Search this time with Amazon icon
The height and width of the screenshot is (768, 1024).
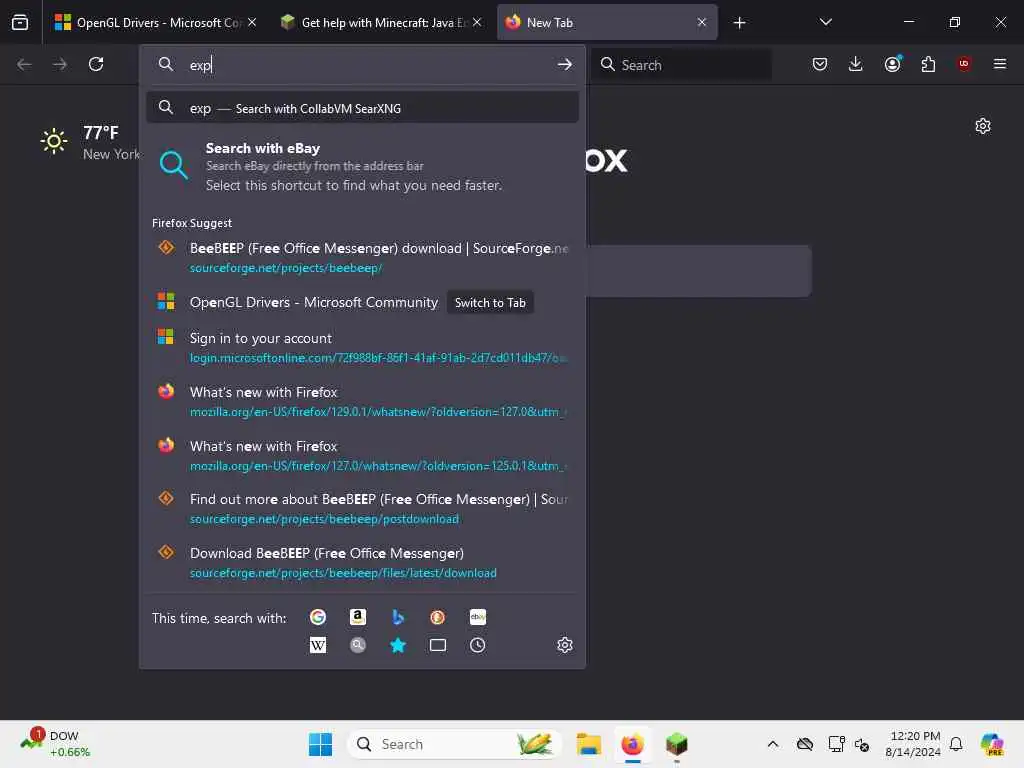point(358,617)
